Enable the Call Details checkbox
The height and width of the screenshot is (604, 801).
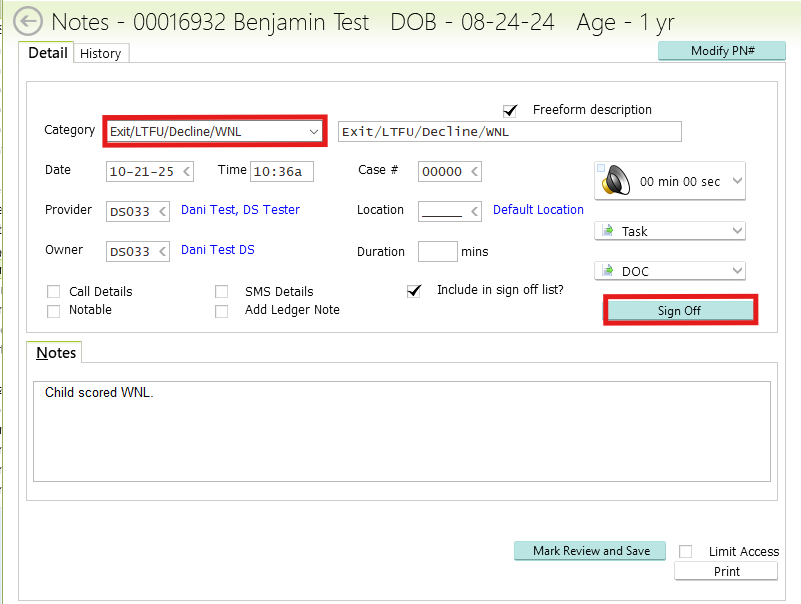(54, 292)
